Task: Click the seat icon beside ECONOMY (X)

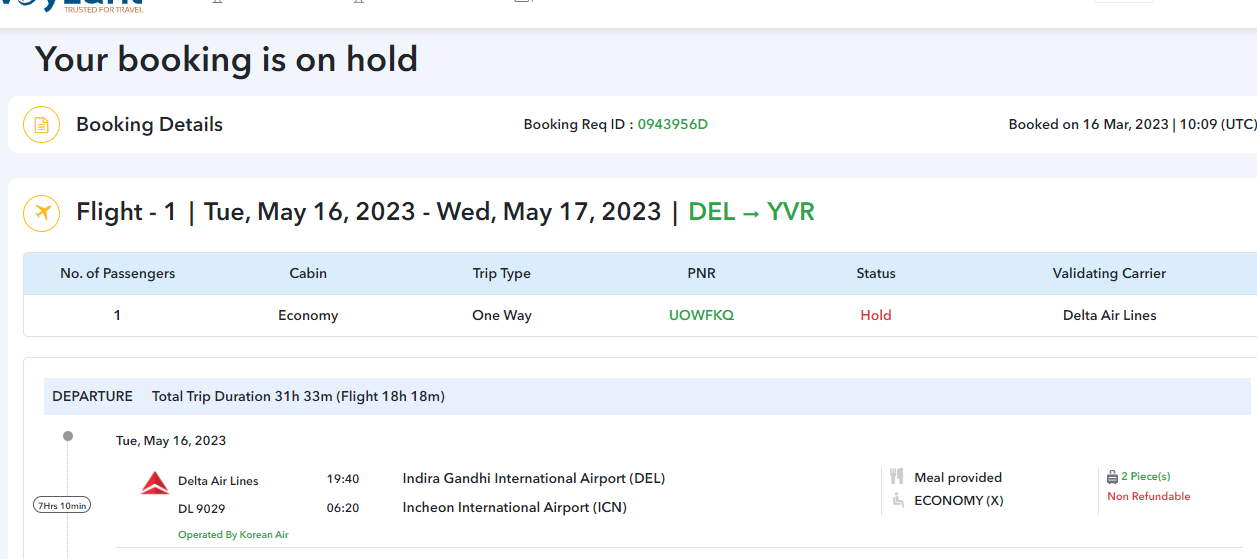Action: 898,500
